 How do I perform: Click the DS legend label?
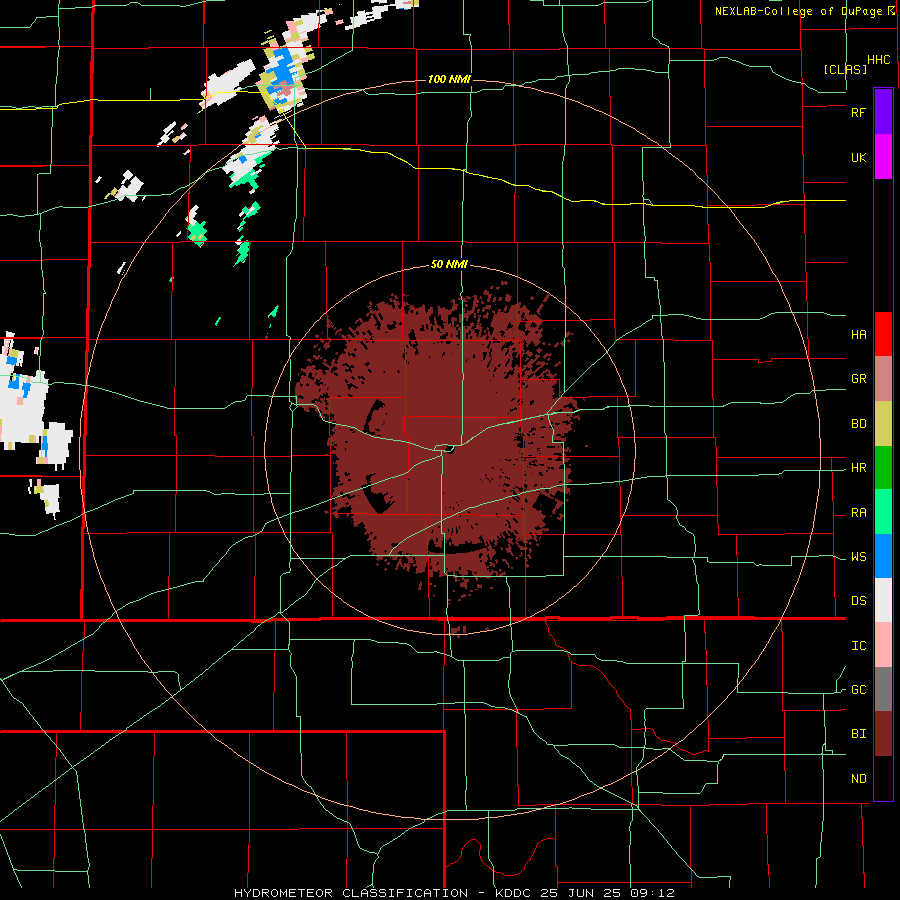point(858,601)
